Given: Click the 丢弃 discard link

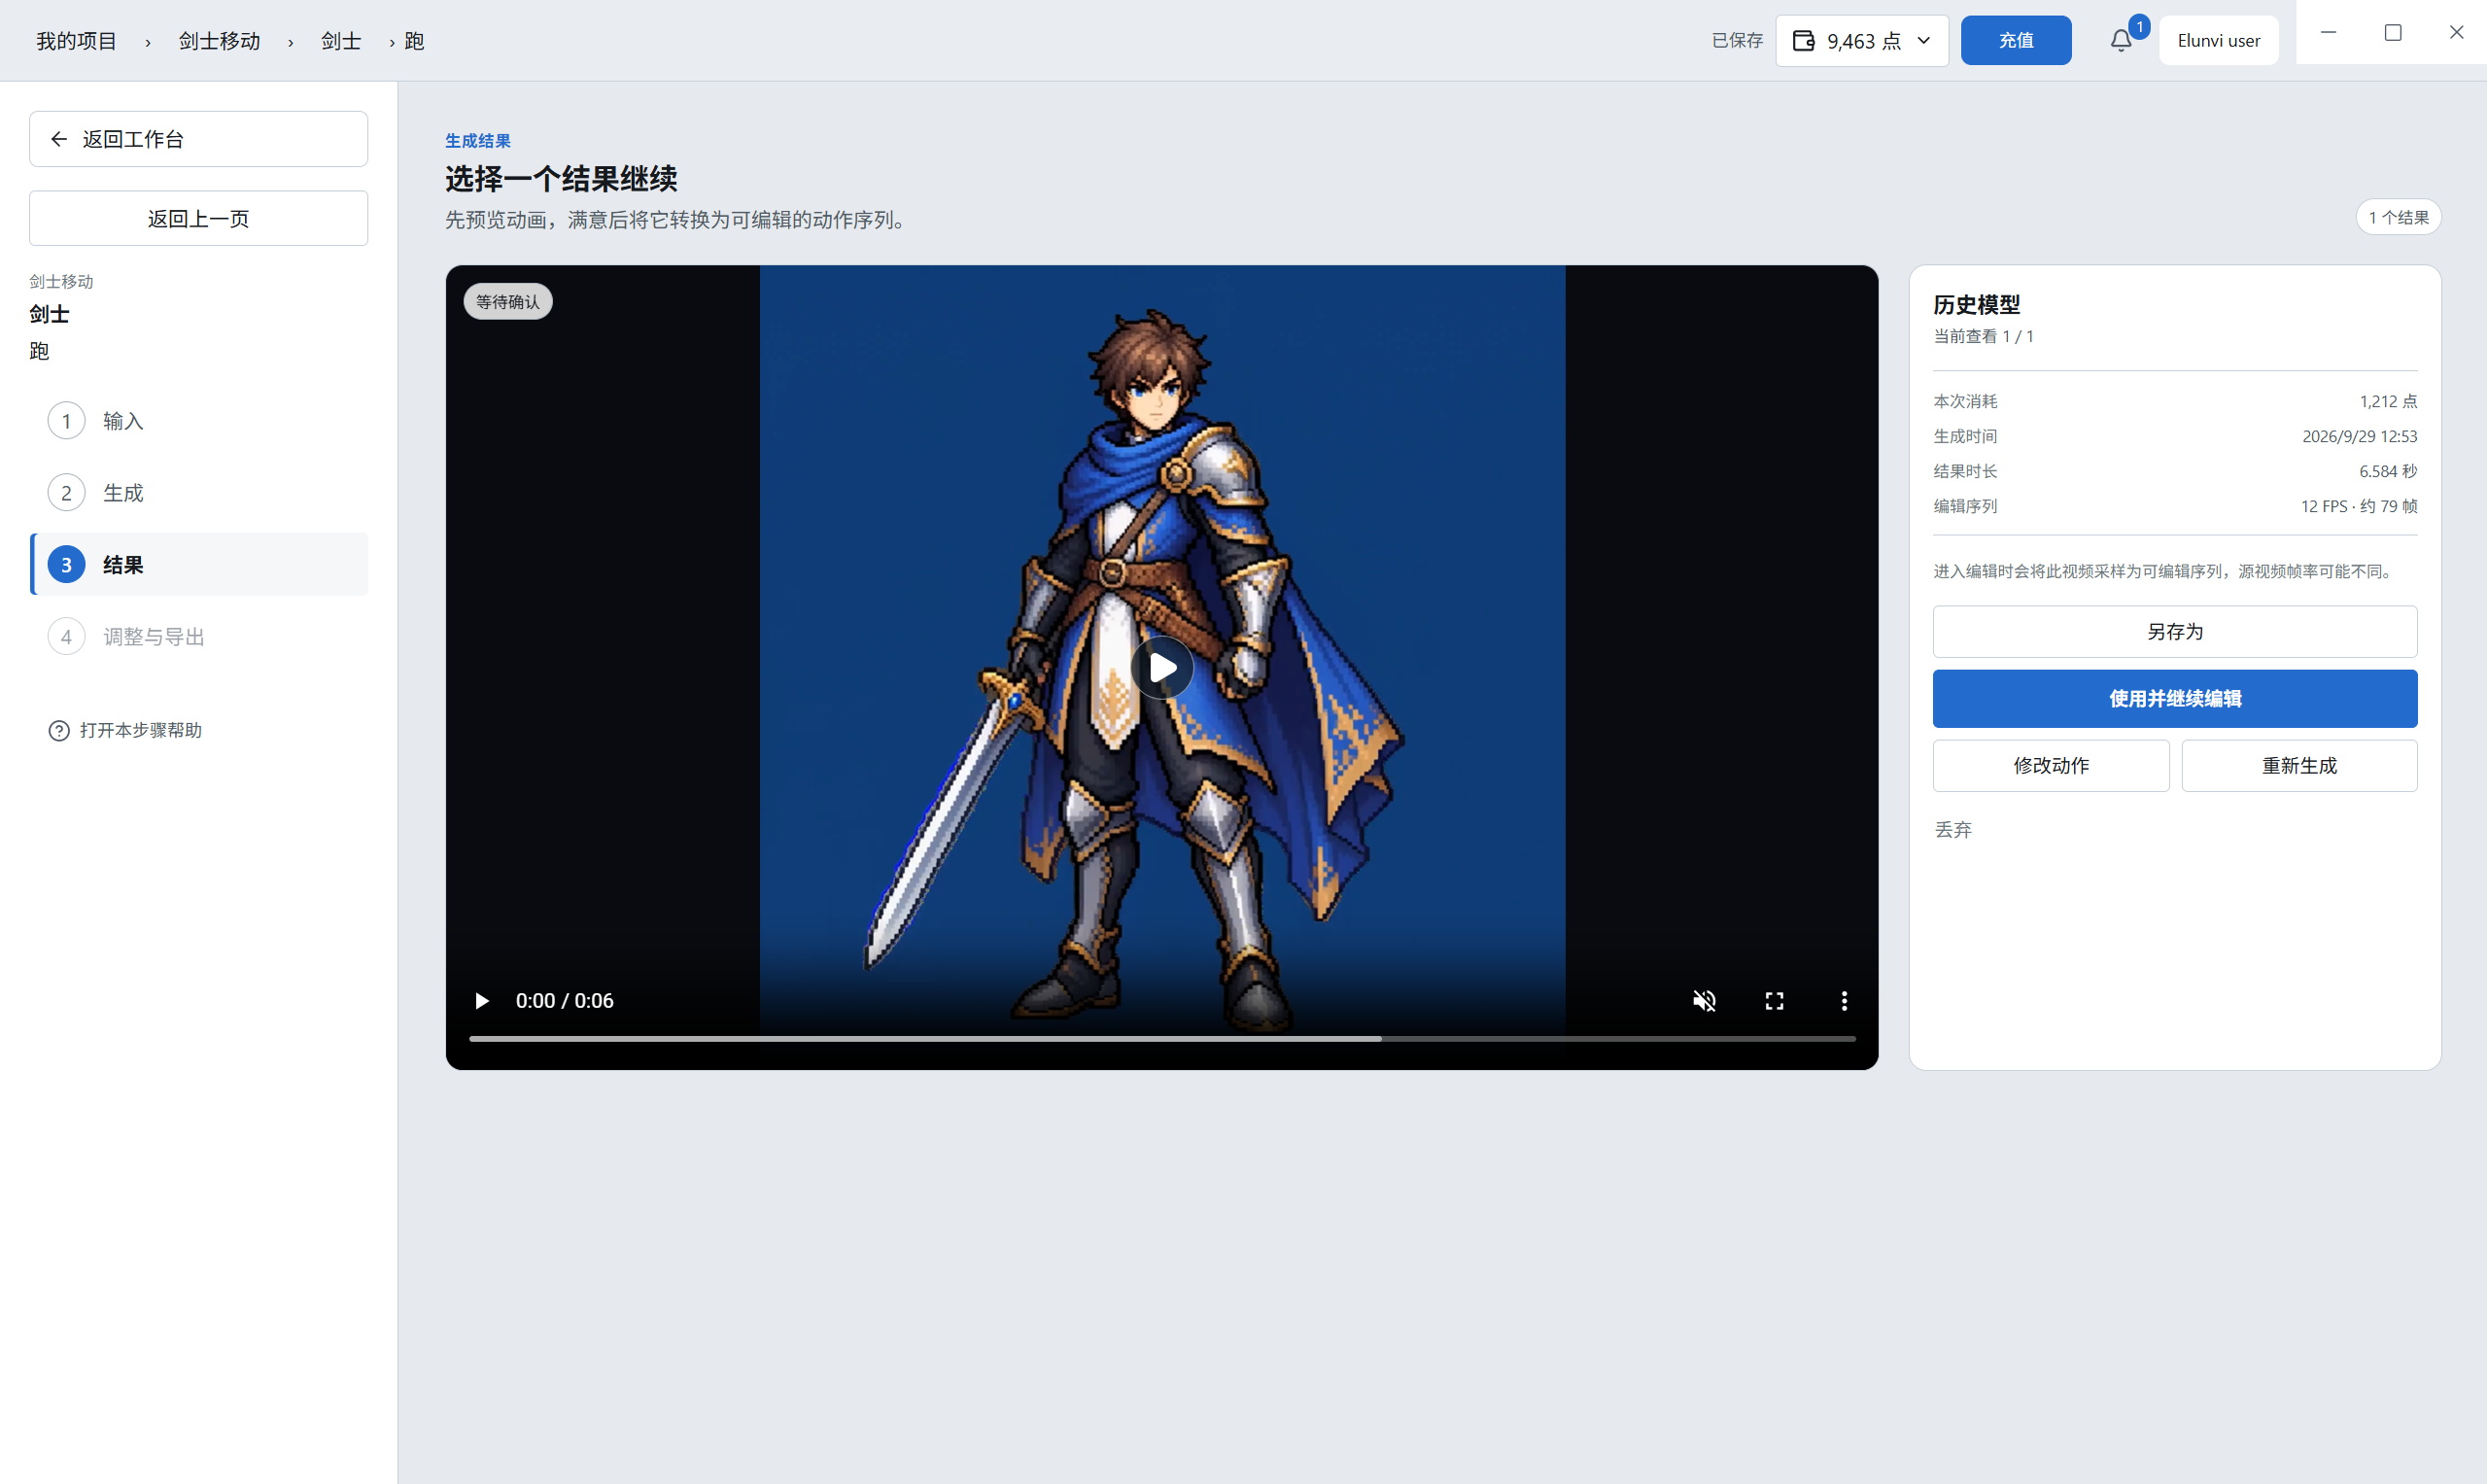Looking at the screenshot, I should (1953, 830).
